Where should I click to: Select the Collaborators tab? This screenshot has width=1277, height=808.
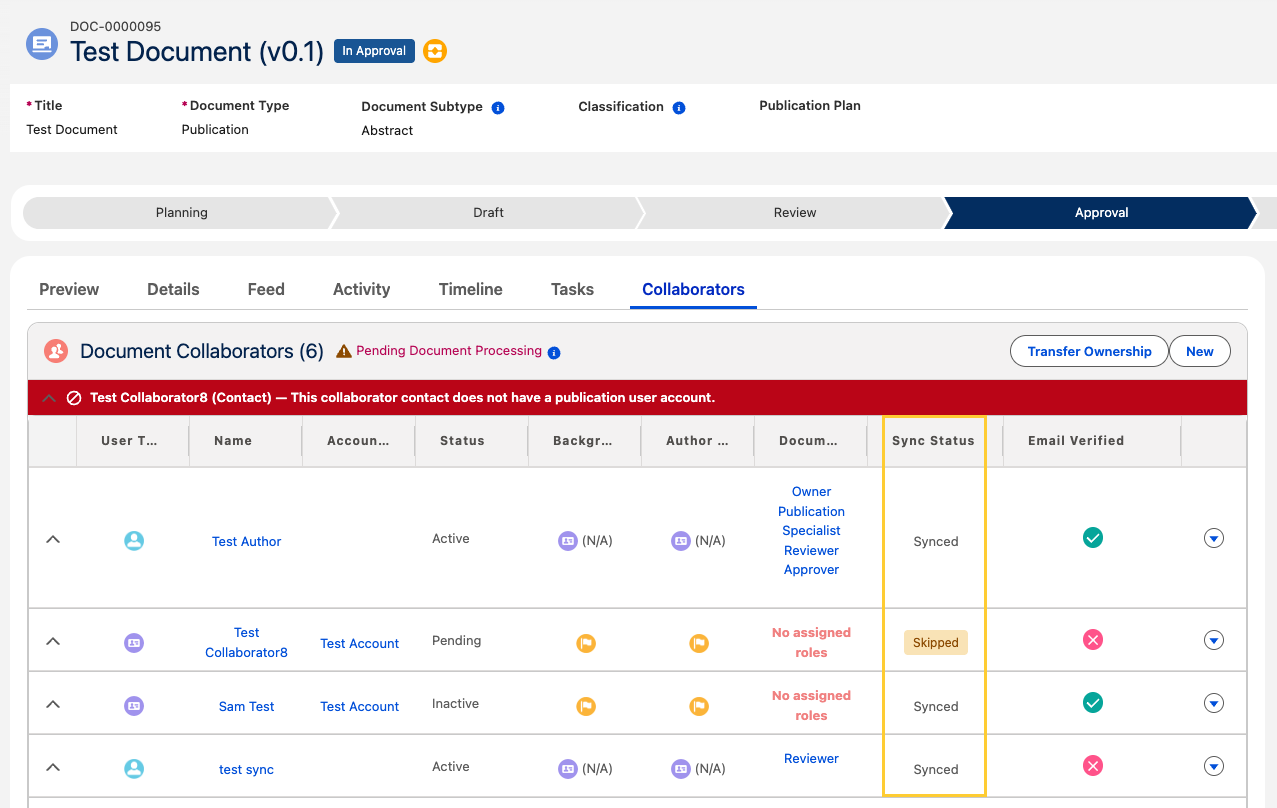coord(693,289)
